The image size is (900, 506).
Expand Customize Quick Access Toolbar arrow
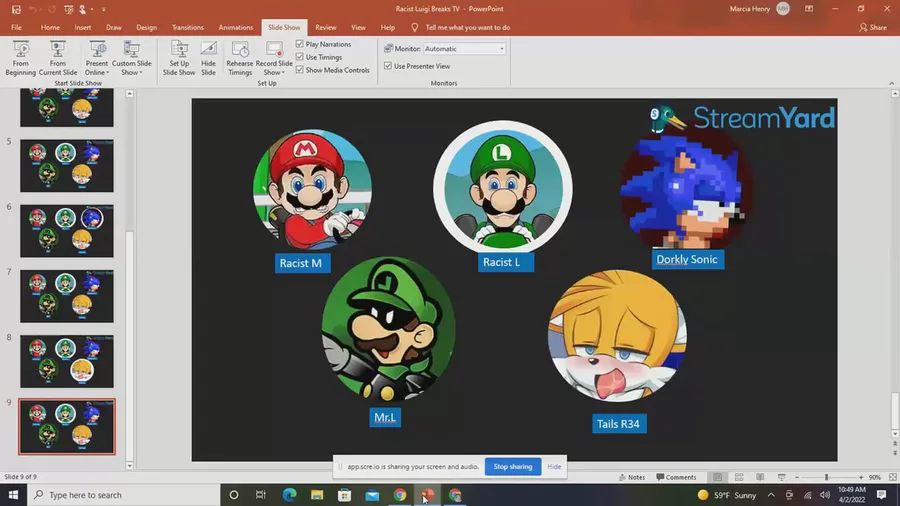click(x=104, y=9)
